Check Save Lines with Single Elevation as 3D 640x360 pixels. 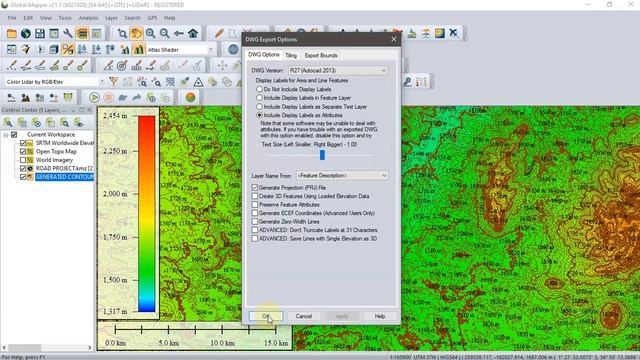[x=255, y=239]
